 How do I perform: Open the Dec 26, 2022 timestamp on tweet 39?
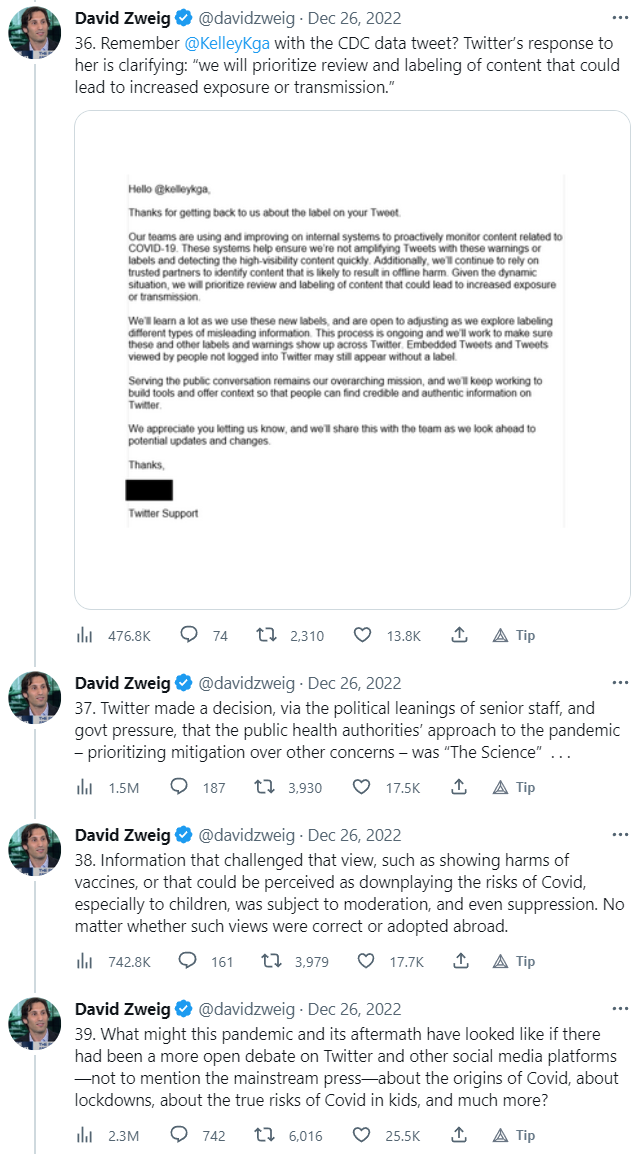point(354,1009)
